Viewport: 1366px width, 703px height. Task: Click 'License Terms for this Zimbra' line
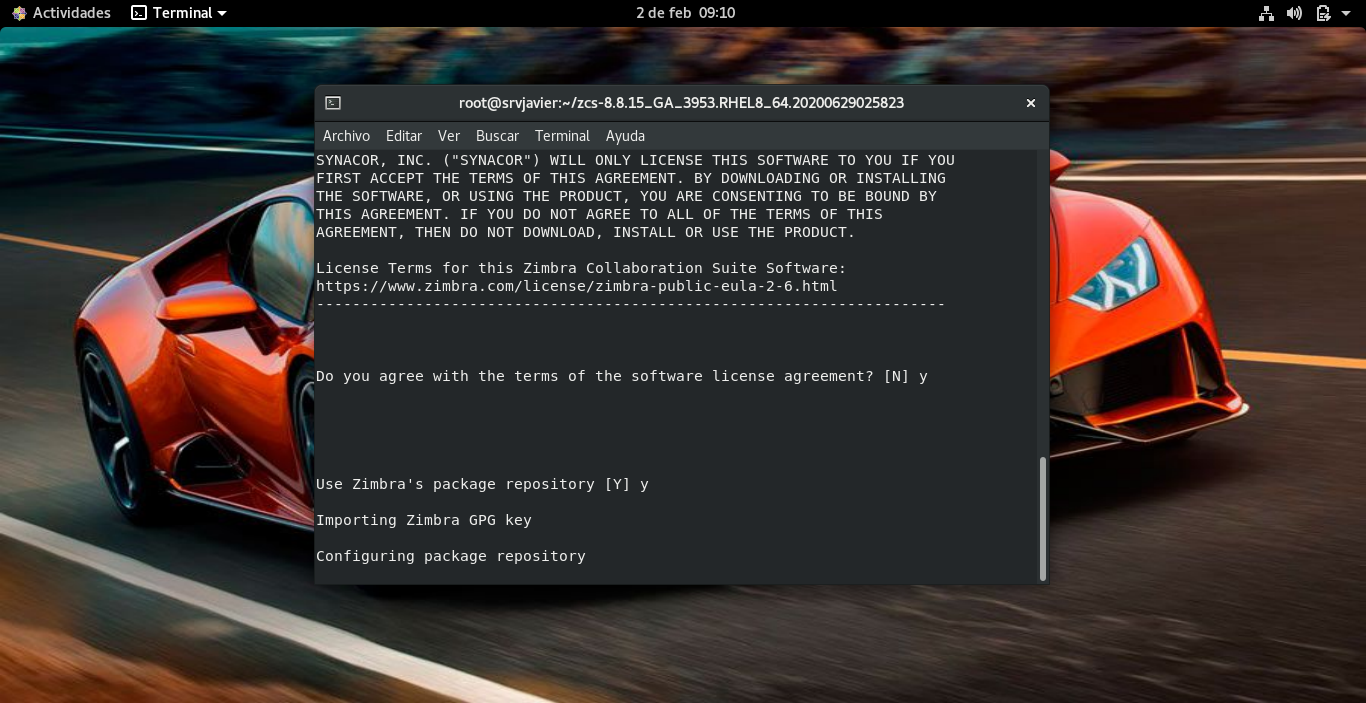tap(581, 268)
